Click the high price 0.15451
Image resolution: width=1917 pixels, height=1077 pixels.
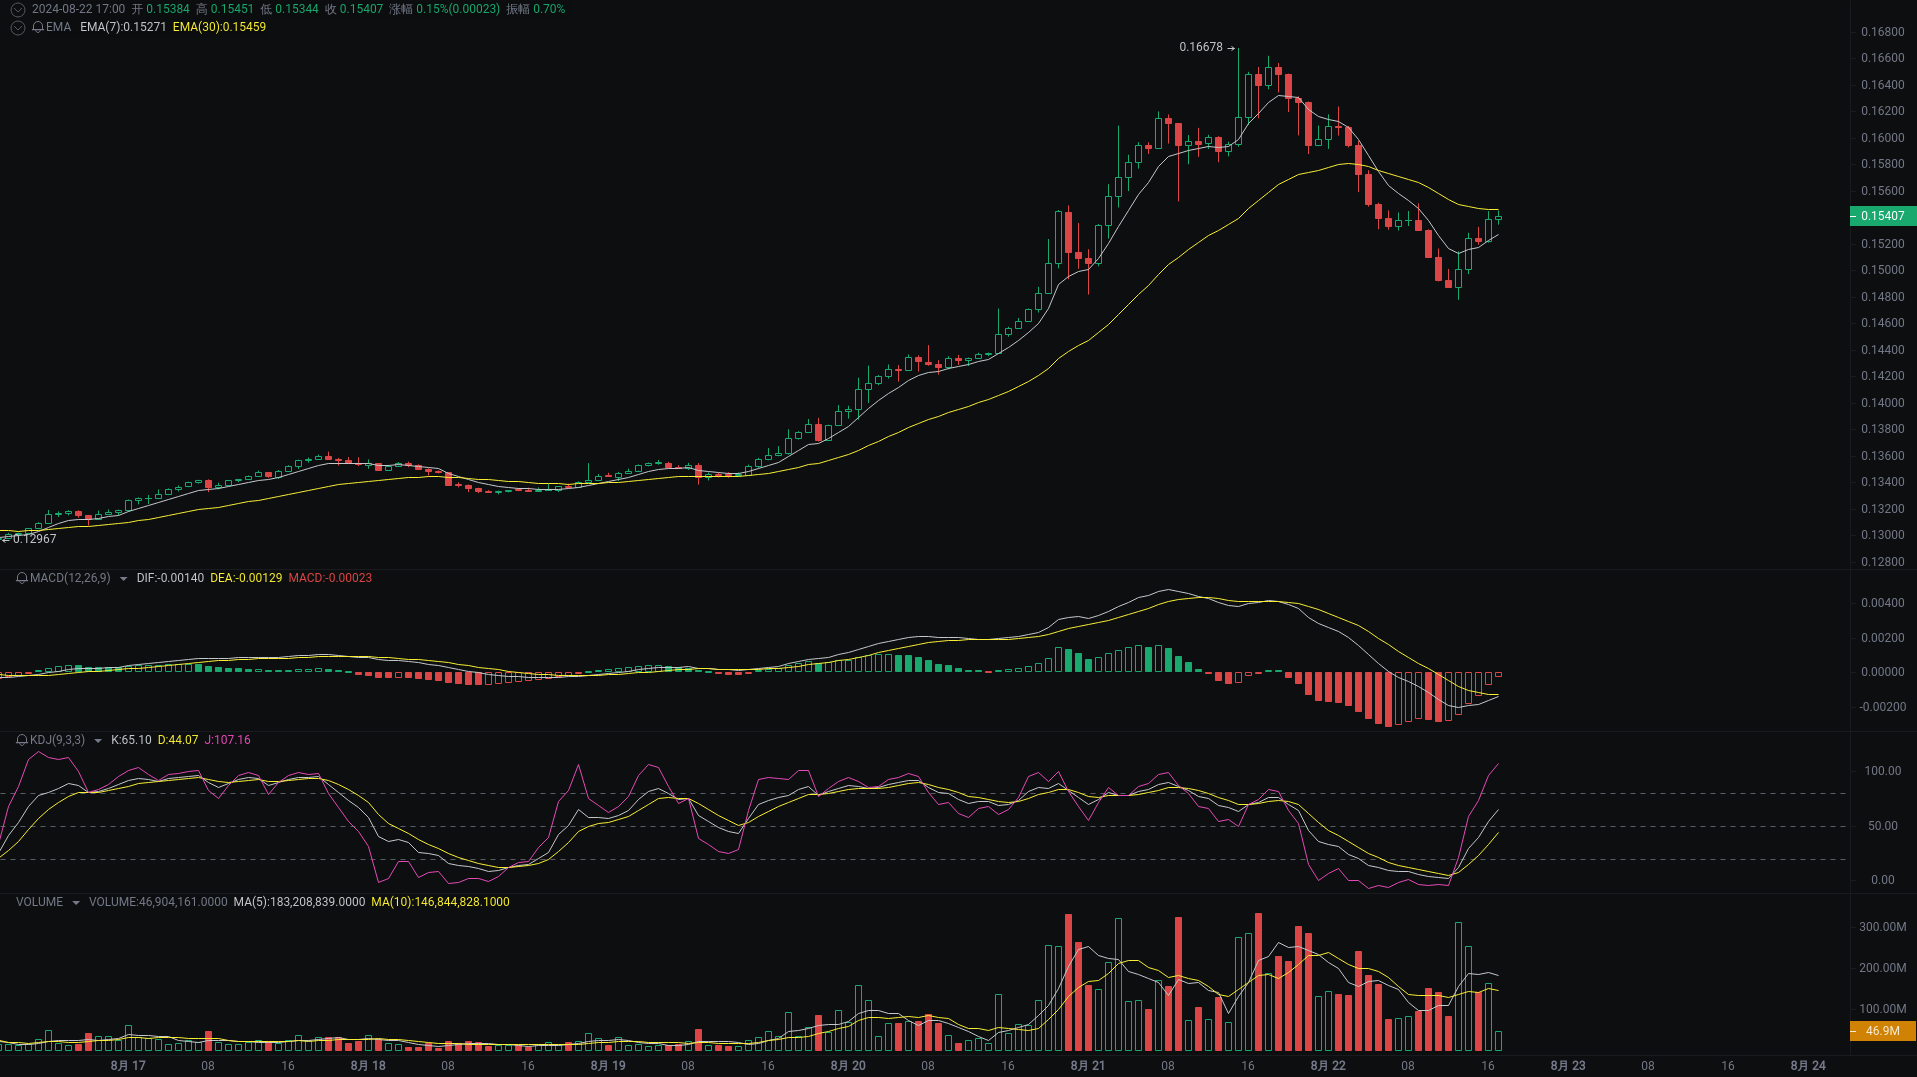pyautogui.click(x=232, y=9)
